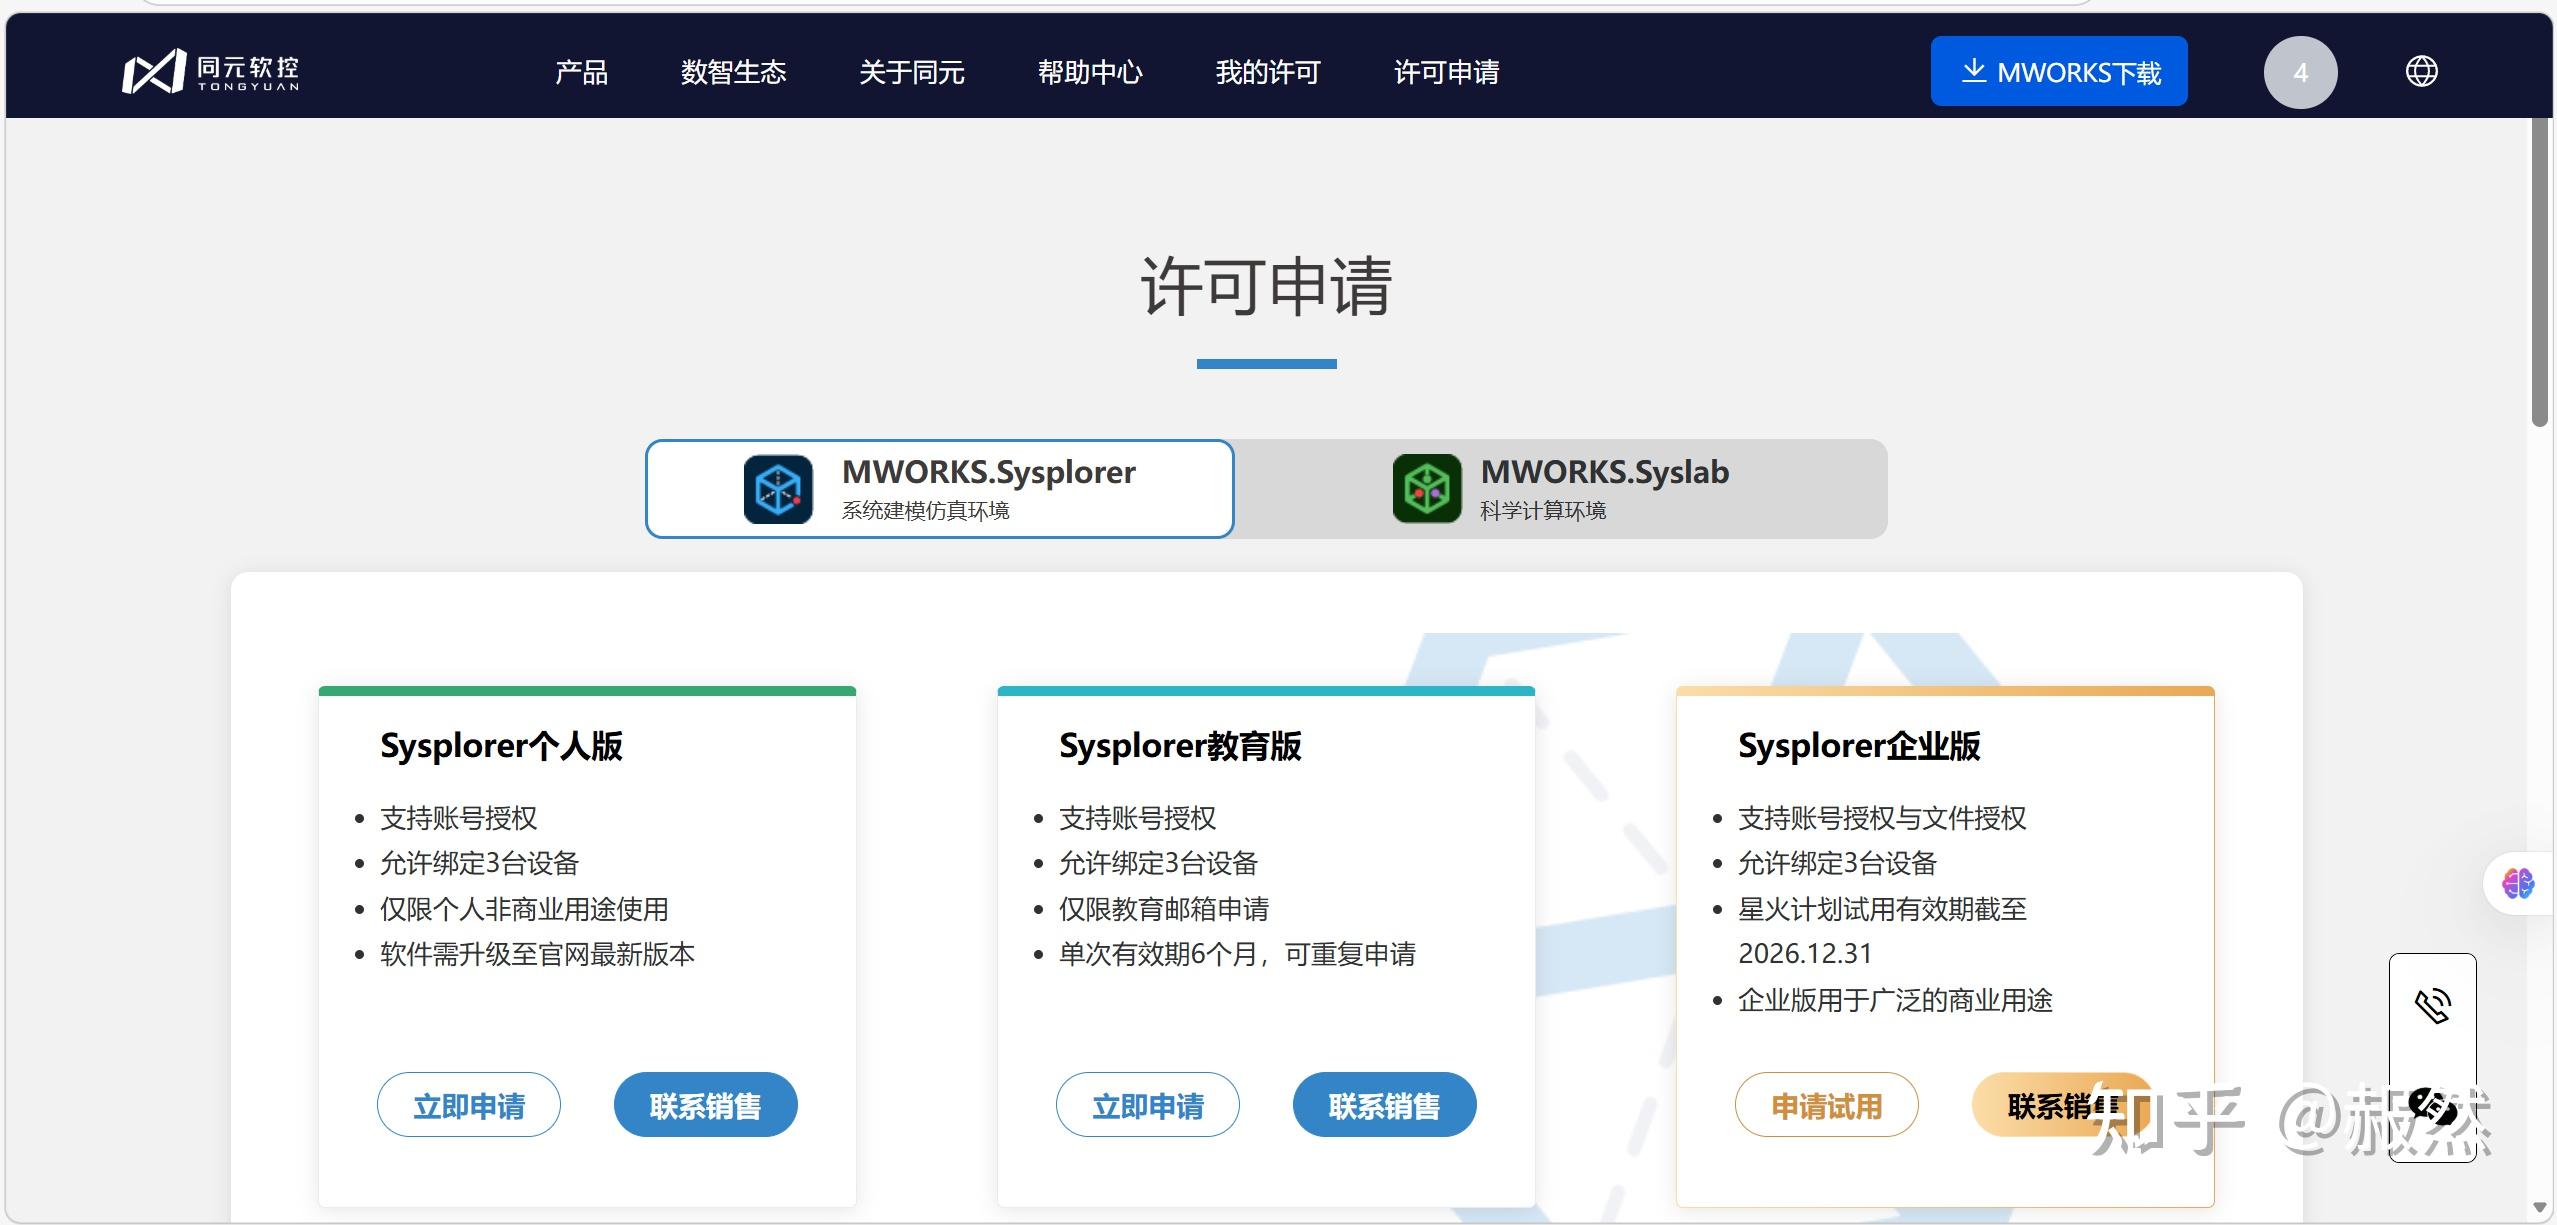
Task: Click the text 单次有效期6个月，可重复申请
Action: coord(1237,954)
